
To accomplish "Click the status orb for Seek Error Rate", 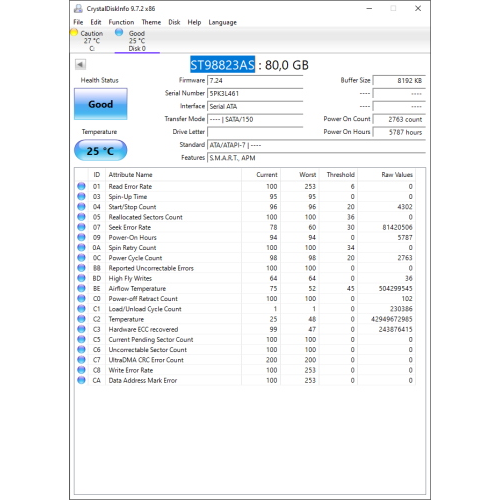I will [81, 227].
